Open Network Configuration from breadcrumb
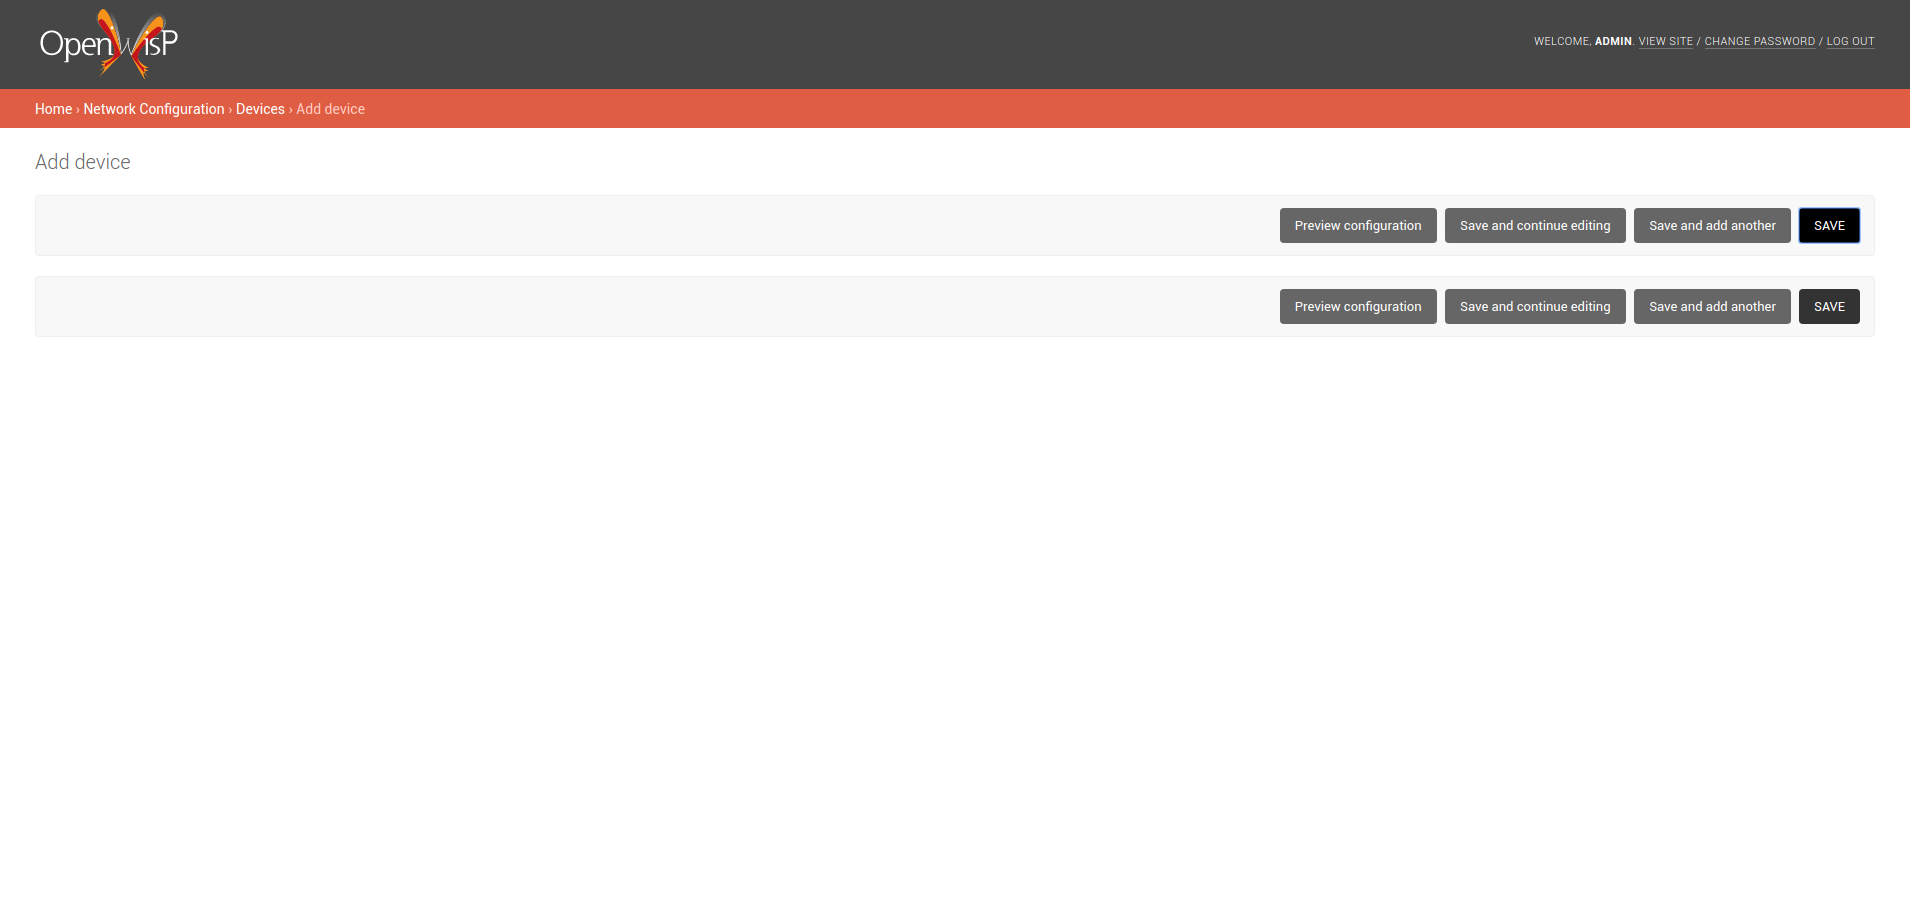 (153, 108)
